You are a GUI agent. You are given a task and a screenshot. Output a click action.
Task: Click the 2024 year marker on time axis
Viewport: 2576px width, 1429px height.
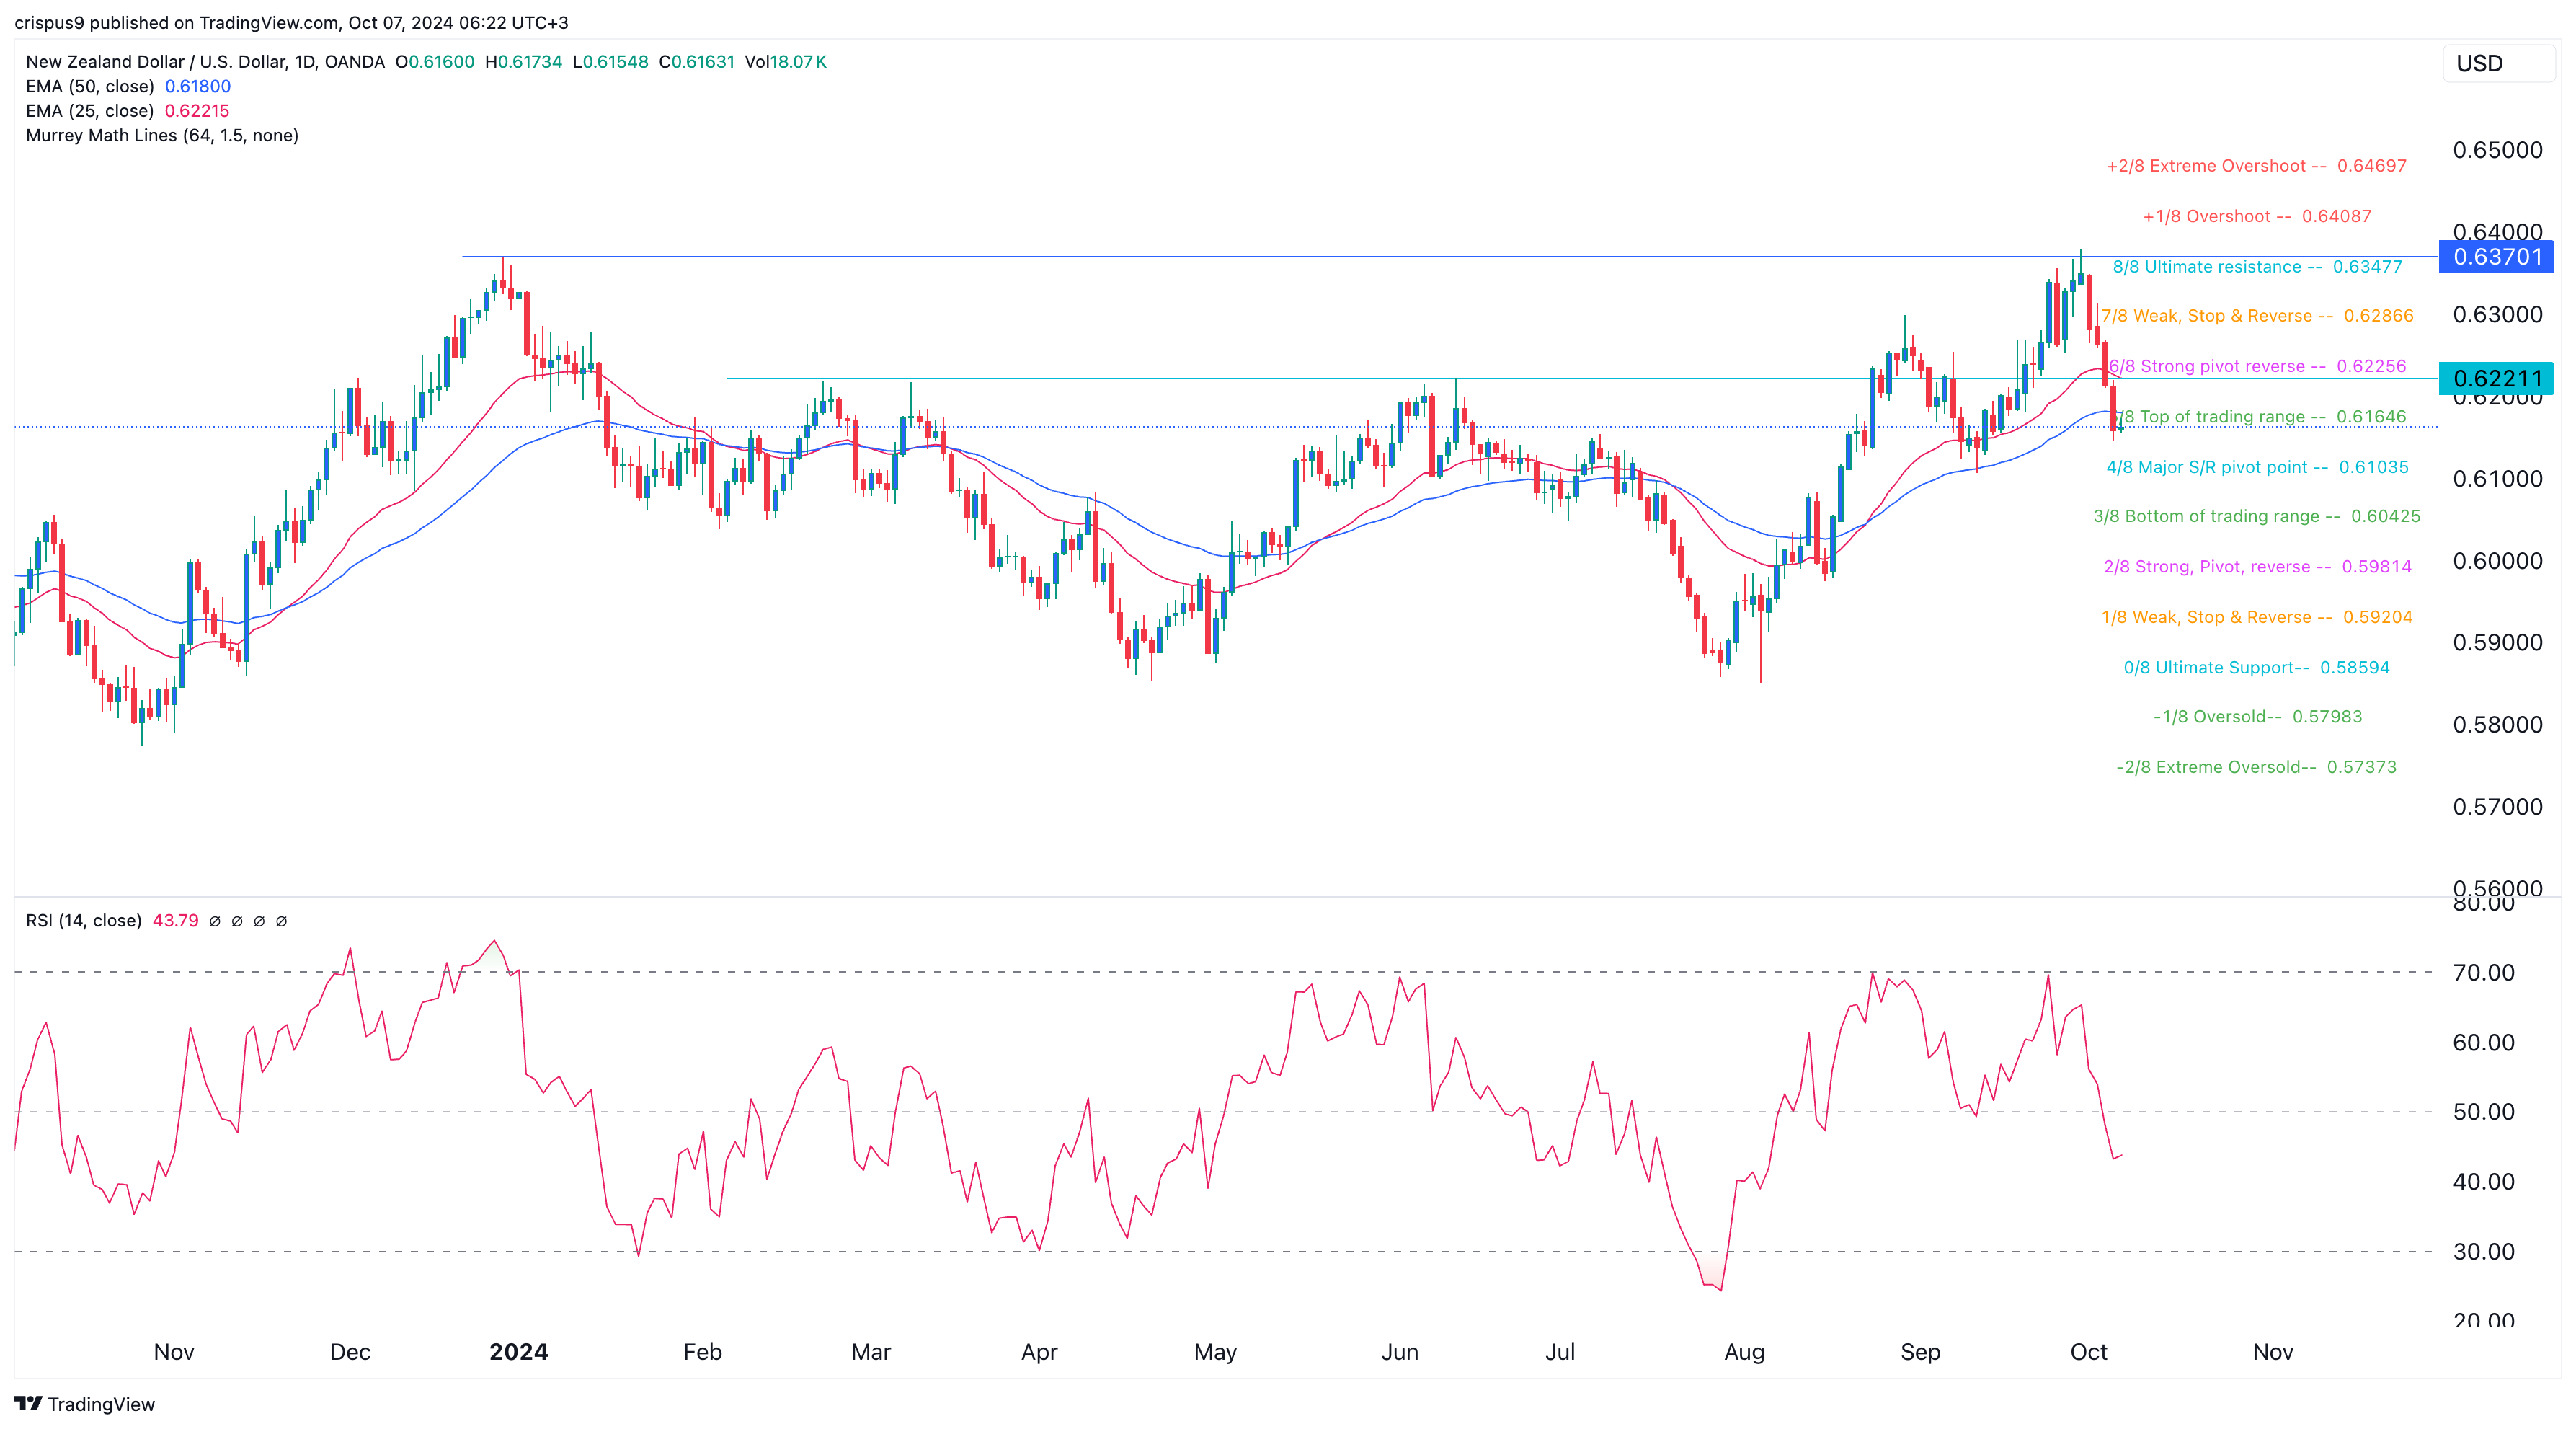(518, 1352)
